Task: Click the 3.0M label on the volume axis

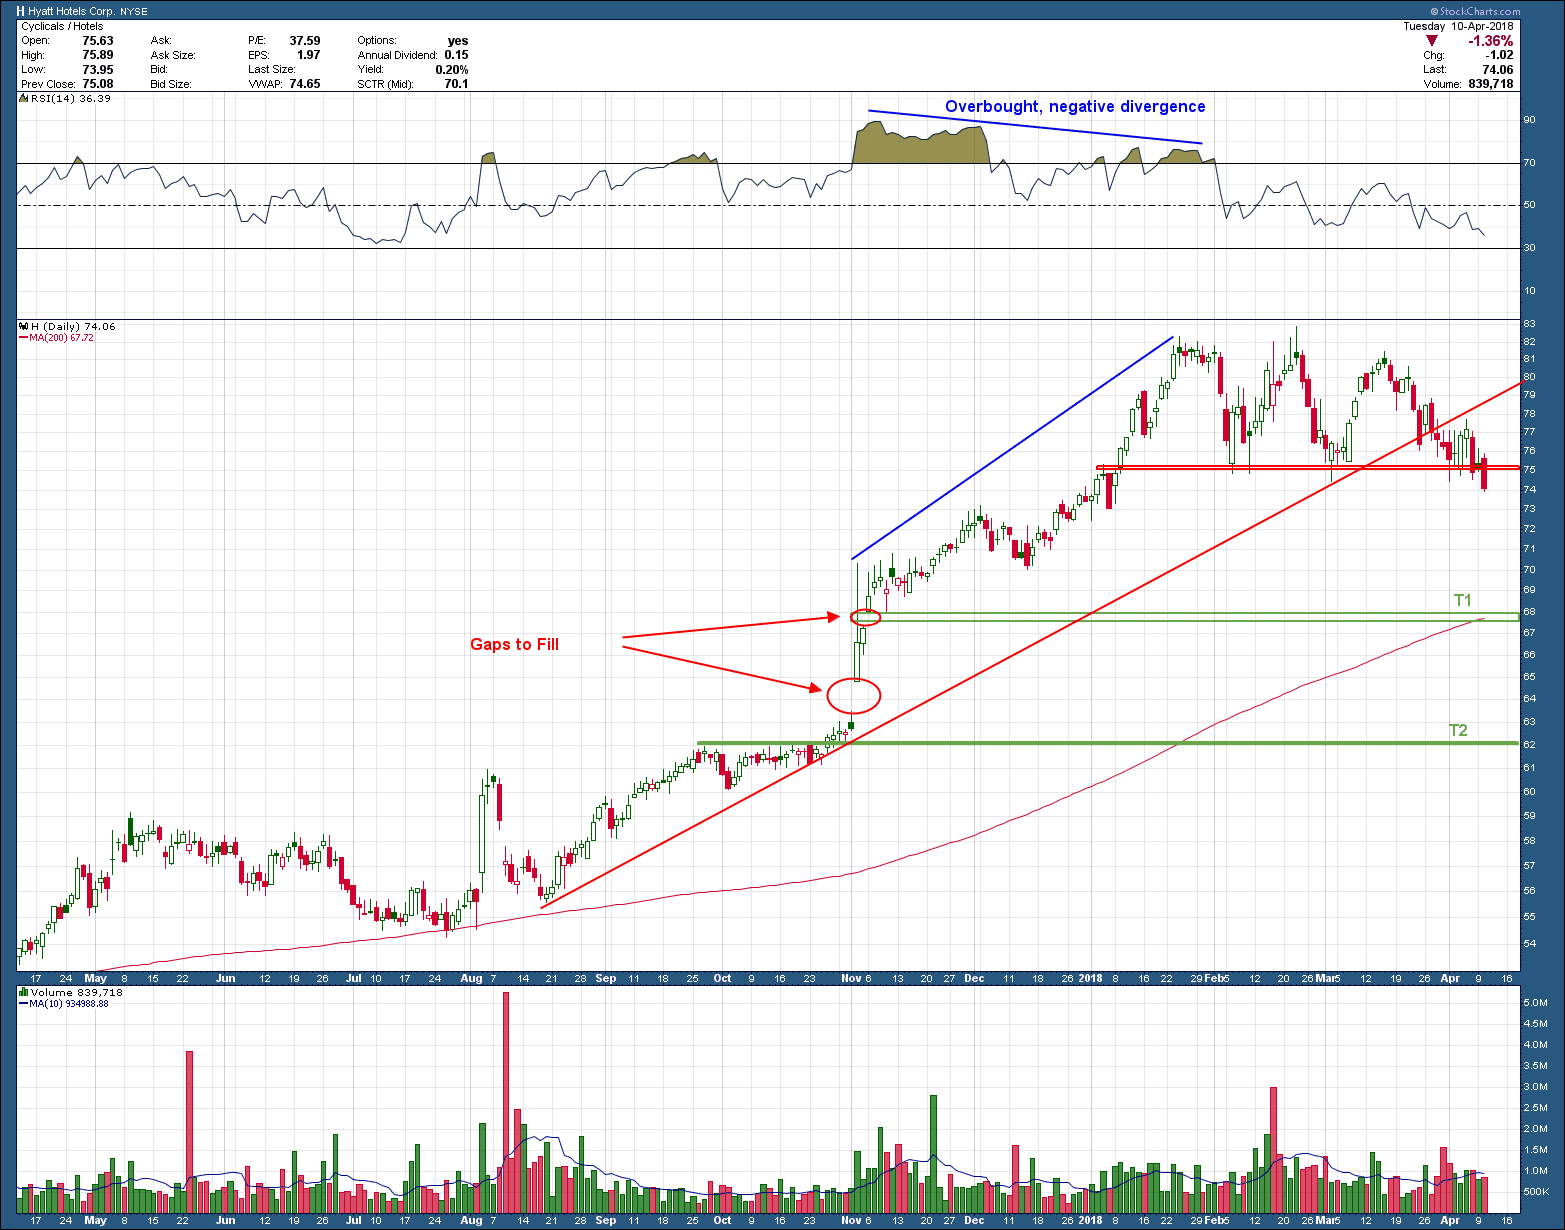Action: 1536,1086
